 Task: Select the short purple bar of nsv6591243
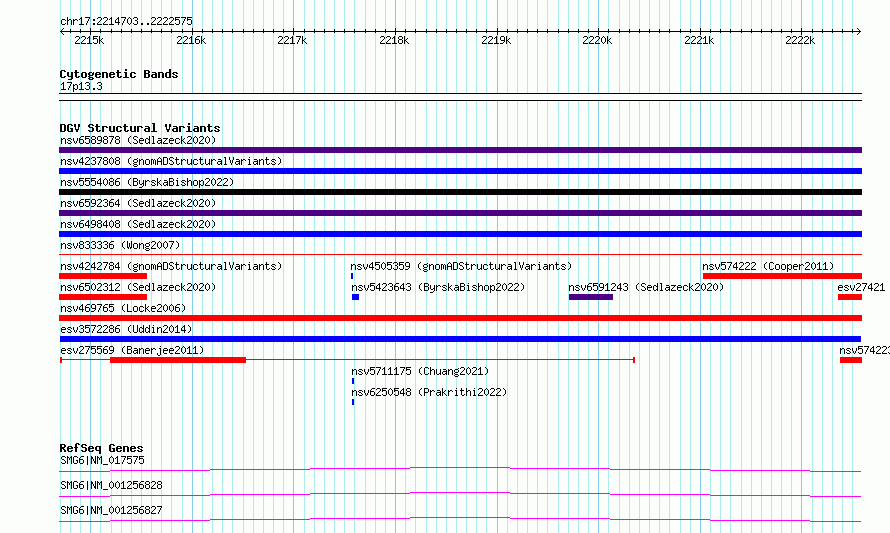pyautogui.click(x=591, y=297)
